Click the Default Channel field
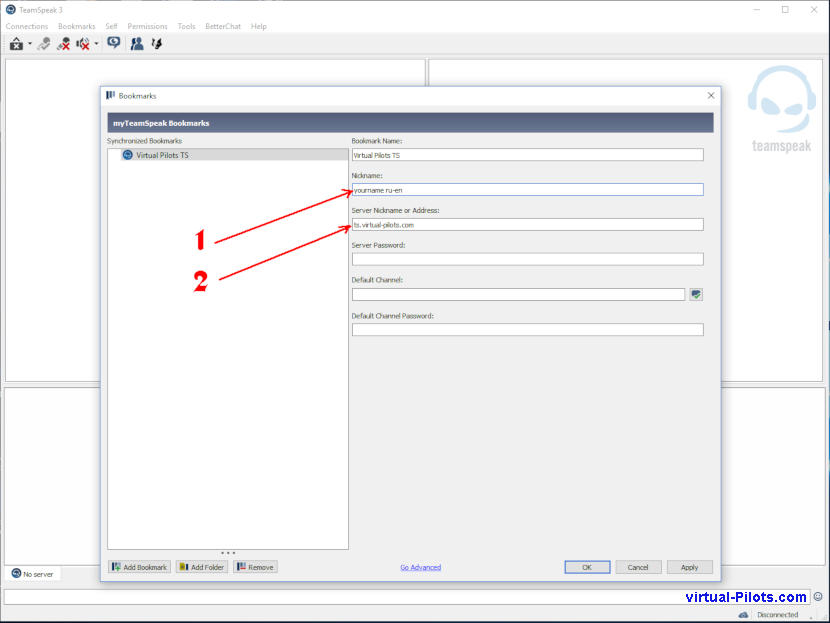This screenshot has width=830, height=623. [x=518, y=294]
